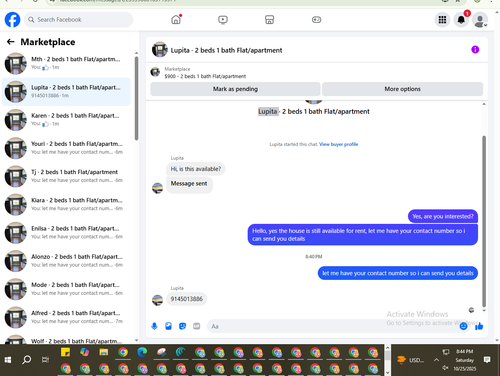Open the Marketplace storefront icon in top bar
Image resolution: width=500 pixels, height=376 pixels.
(x=269, y=20)
